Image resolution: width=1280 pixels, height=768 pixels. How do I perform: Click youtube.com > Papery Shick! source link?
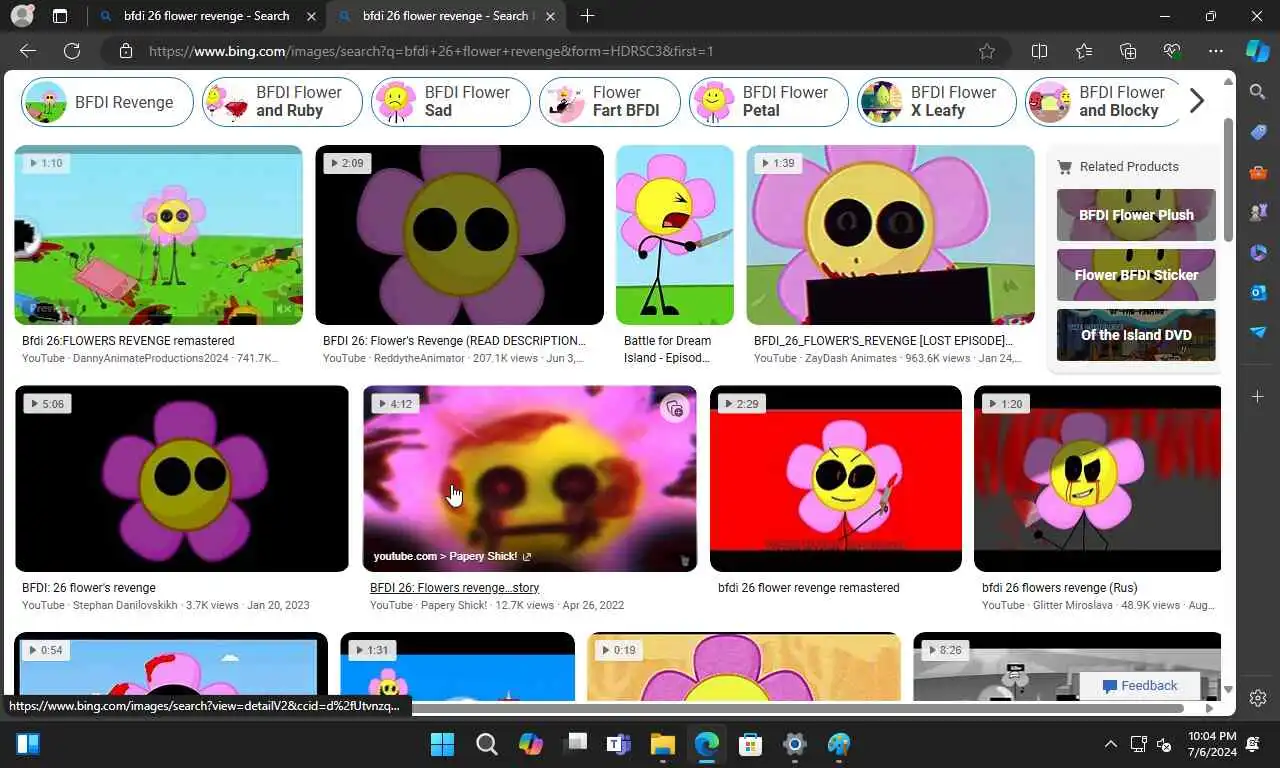(452, 556)
